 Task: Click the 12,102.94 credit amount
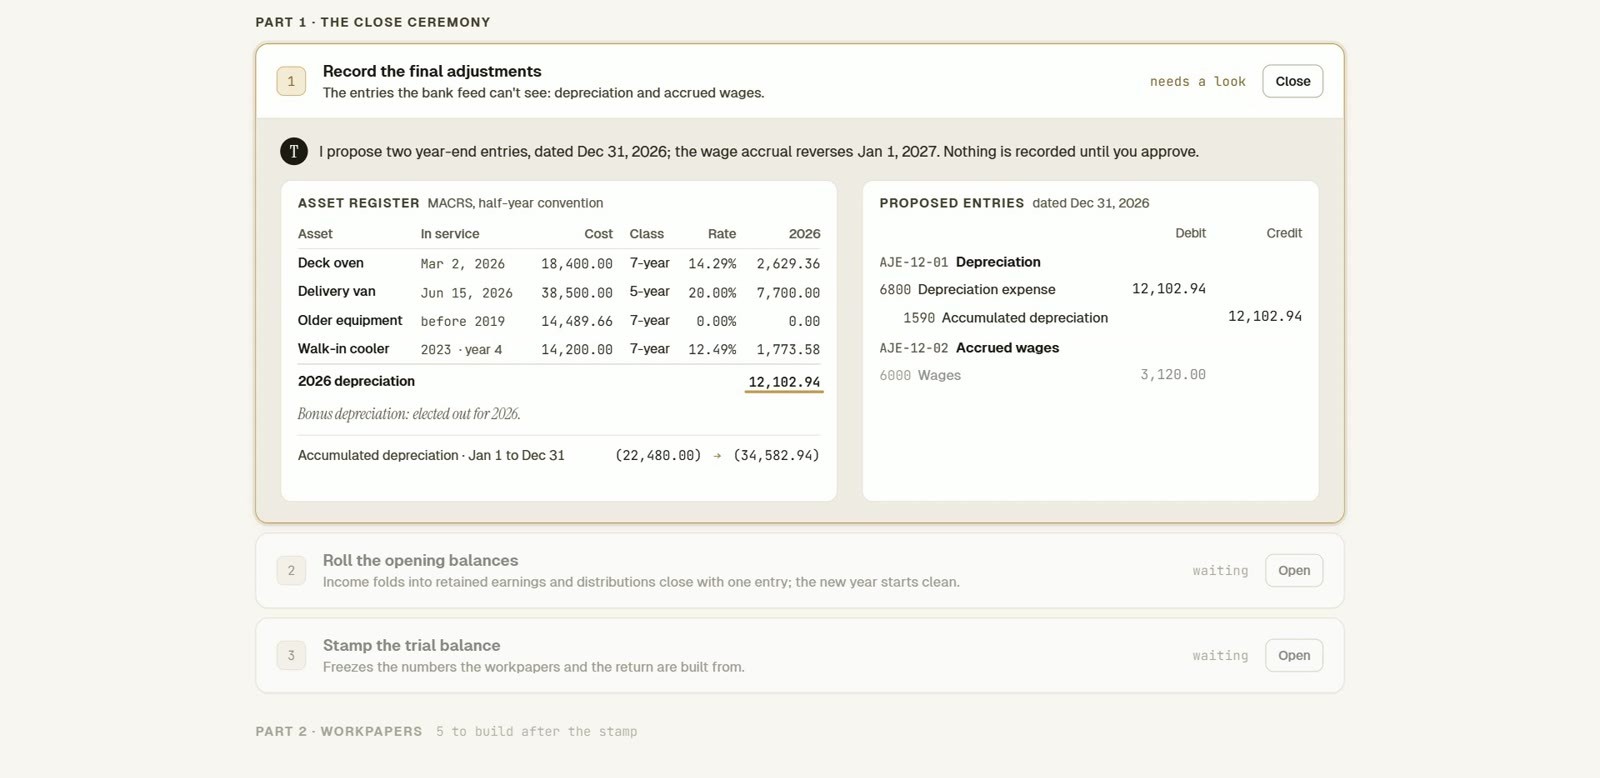pos(1264,316)
